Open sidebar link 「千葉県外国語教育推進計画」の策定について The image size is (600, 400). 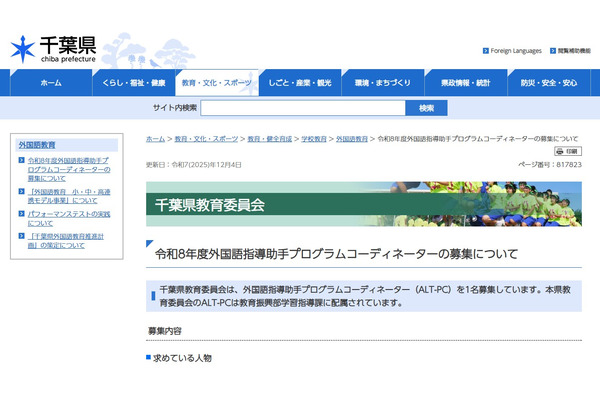click(65, 240)
